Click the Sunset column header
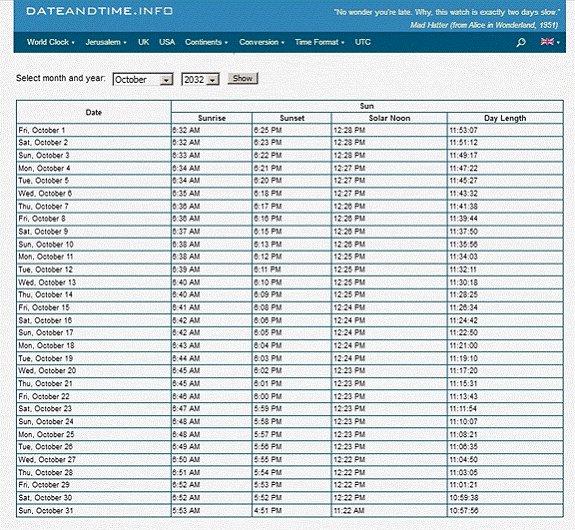The image size is (575, 530). pyautogui.click(x=292, y=118)
